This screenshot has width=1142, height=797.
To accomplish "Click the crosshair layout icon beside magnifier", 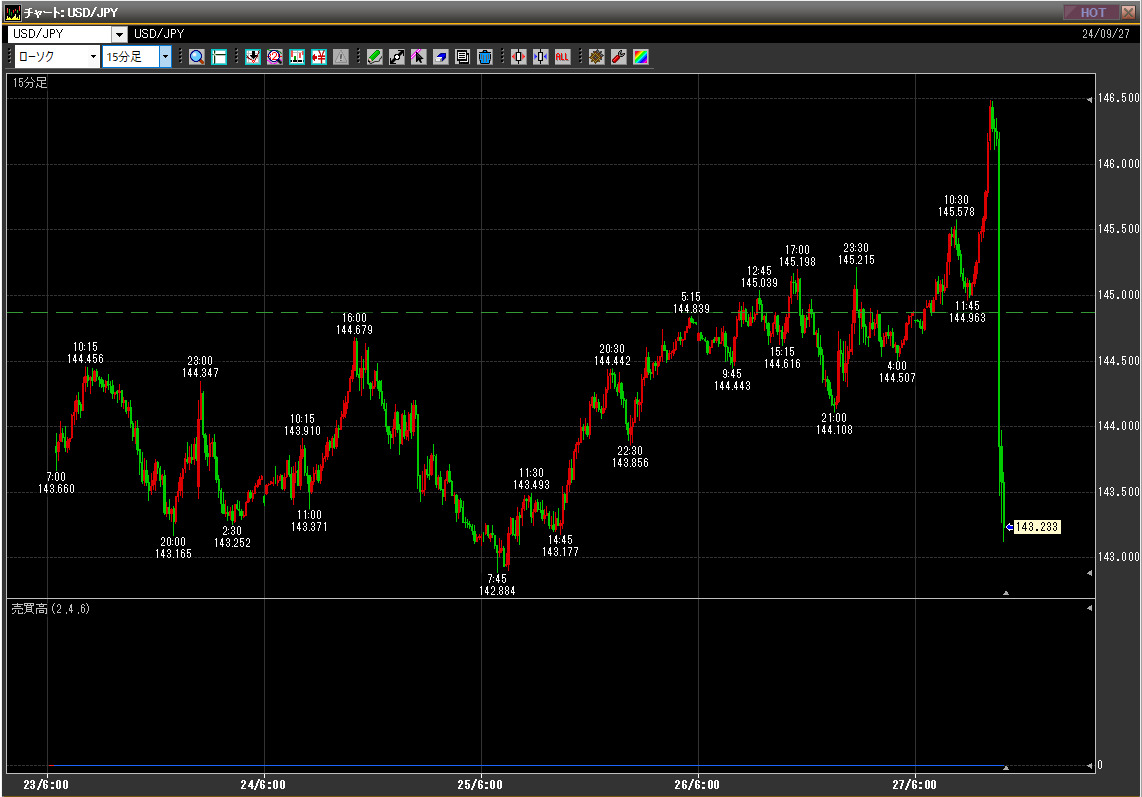I will [x=219, y=57].
